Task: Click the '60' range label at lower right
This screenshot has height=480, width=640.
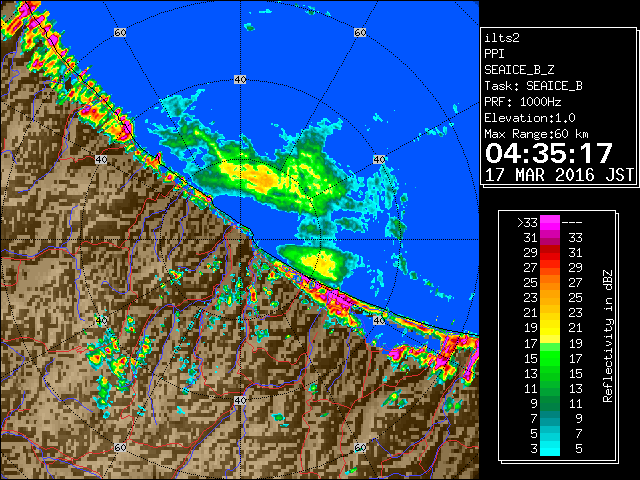Action: 360,447
